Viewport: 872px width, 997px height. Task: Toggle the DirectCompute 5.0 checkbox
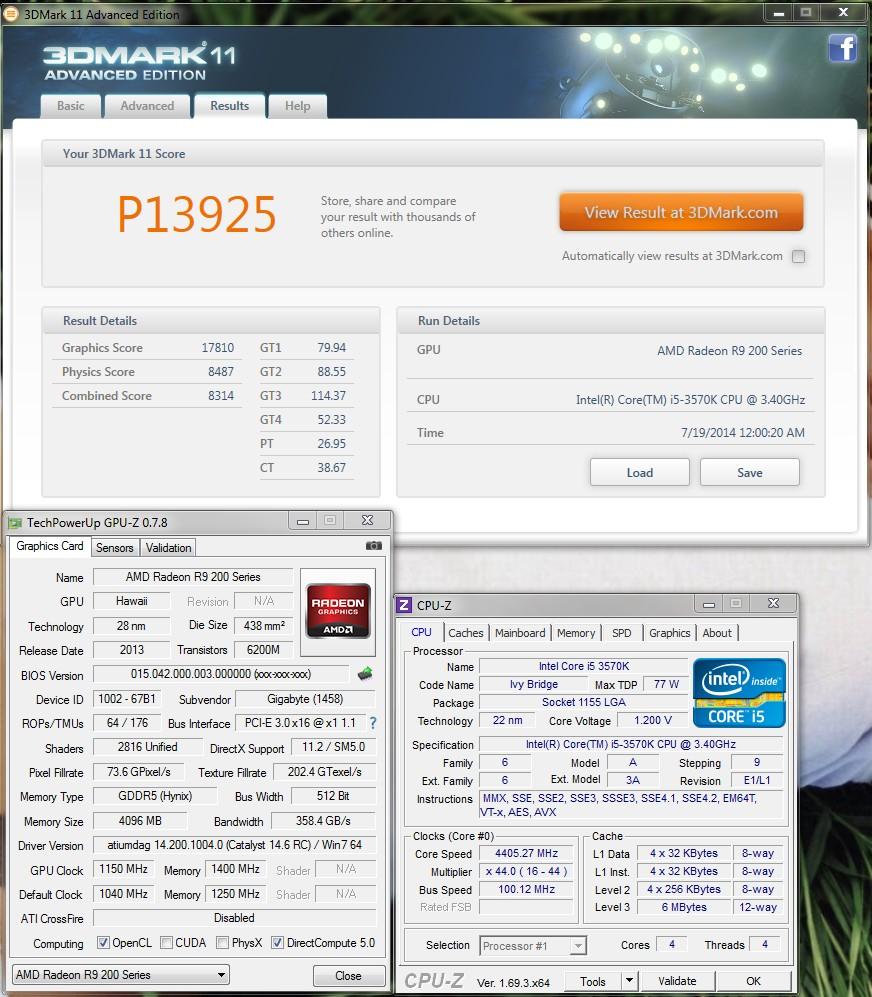[x=277, y=942]
